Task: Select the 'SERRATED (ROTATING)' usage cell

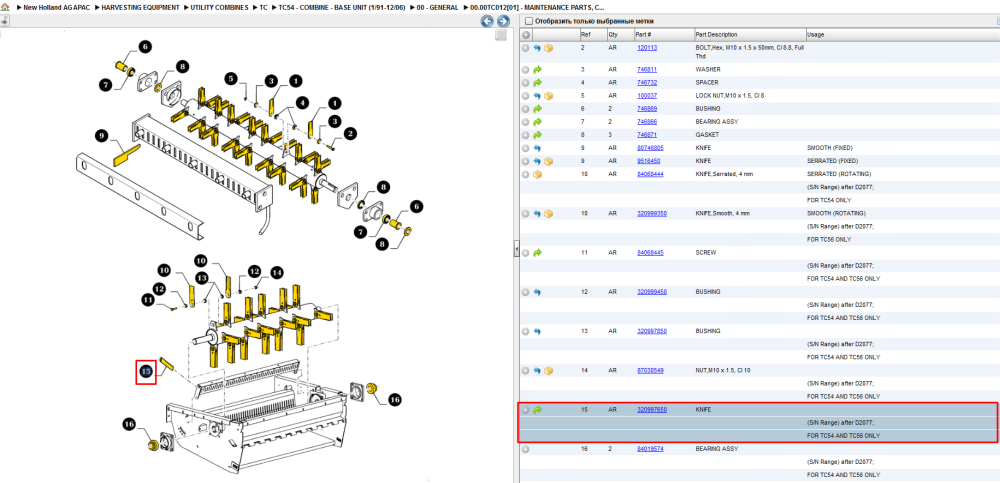Action: pyautogui.click(x=839, y=174)
